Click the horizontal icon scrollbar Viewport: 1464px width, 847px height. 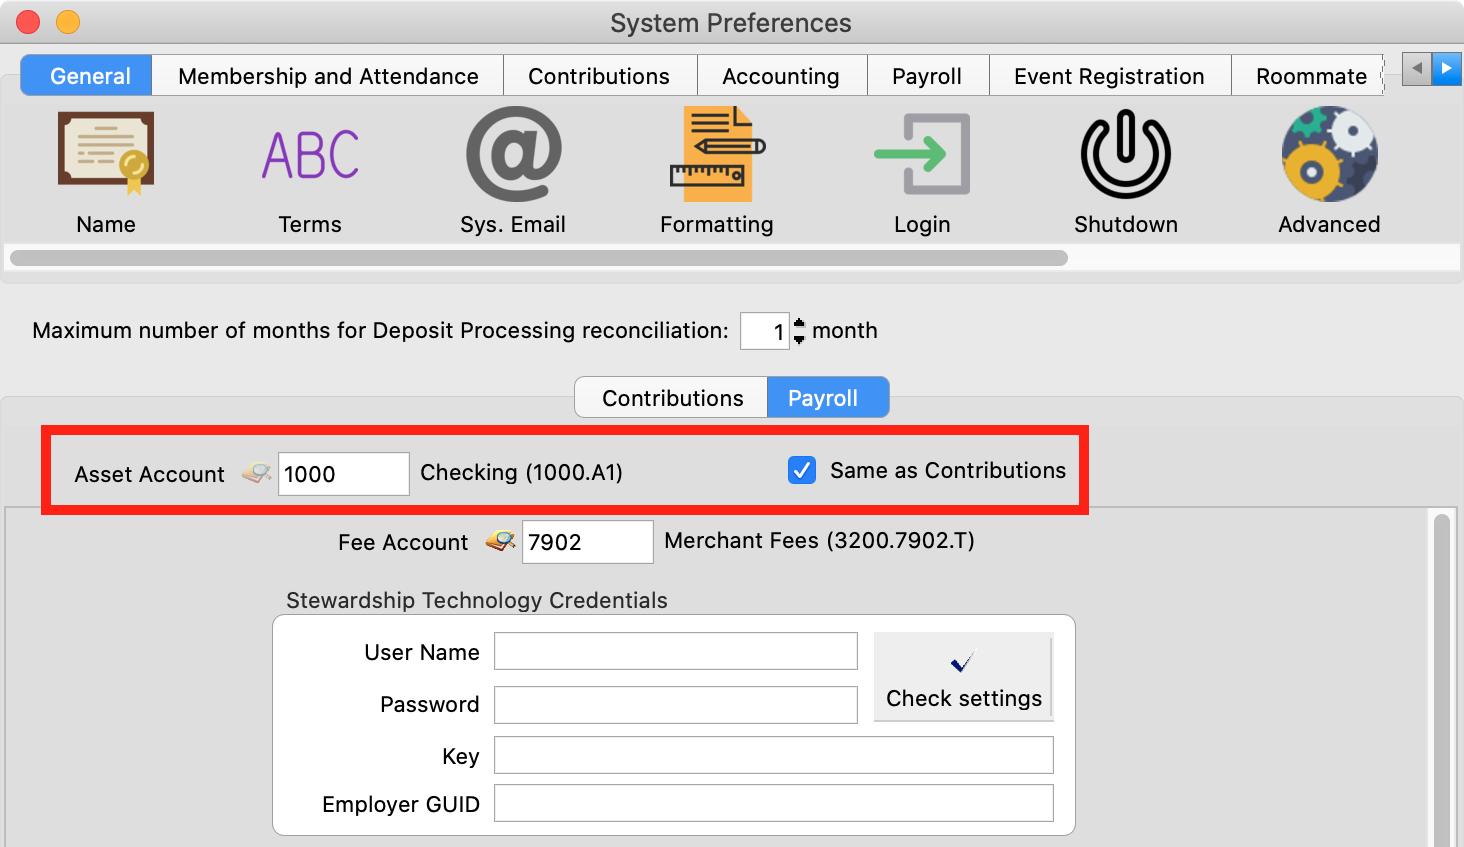pos(538,258)
